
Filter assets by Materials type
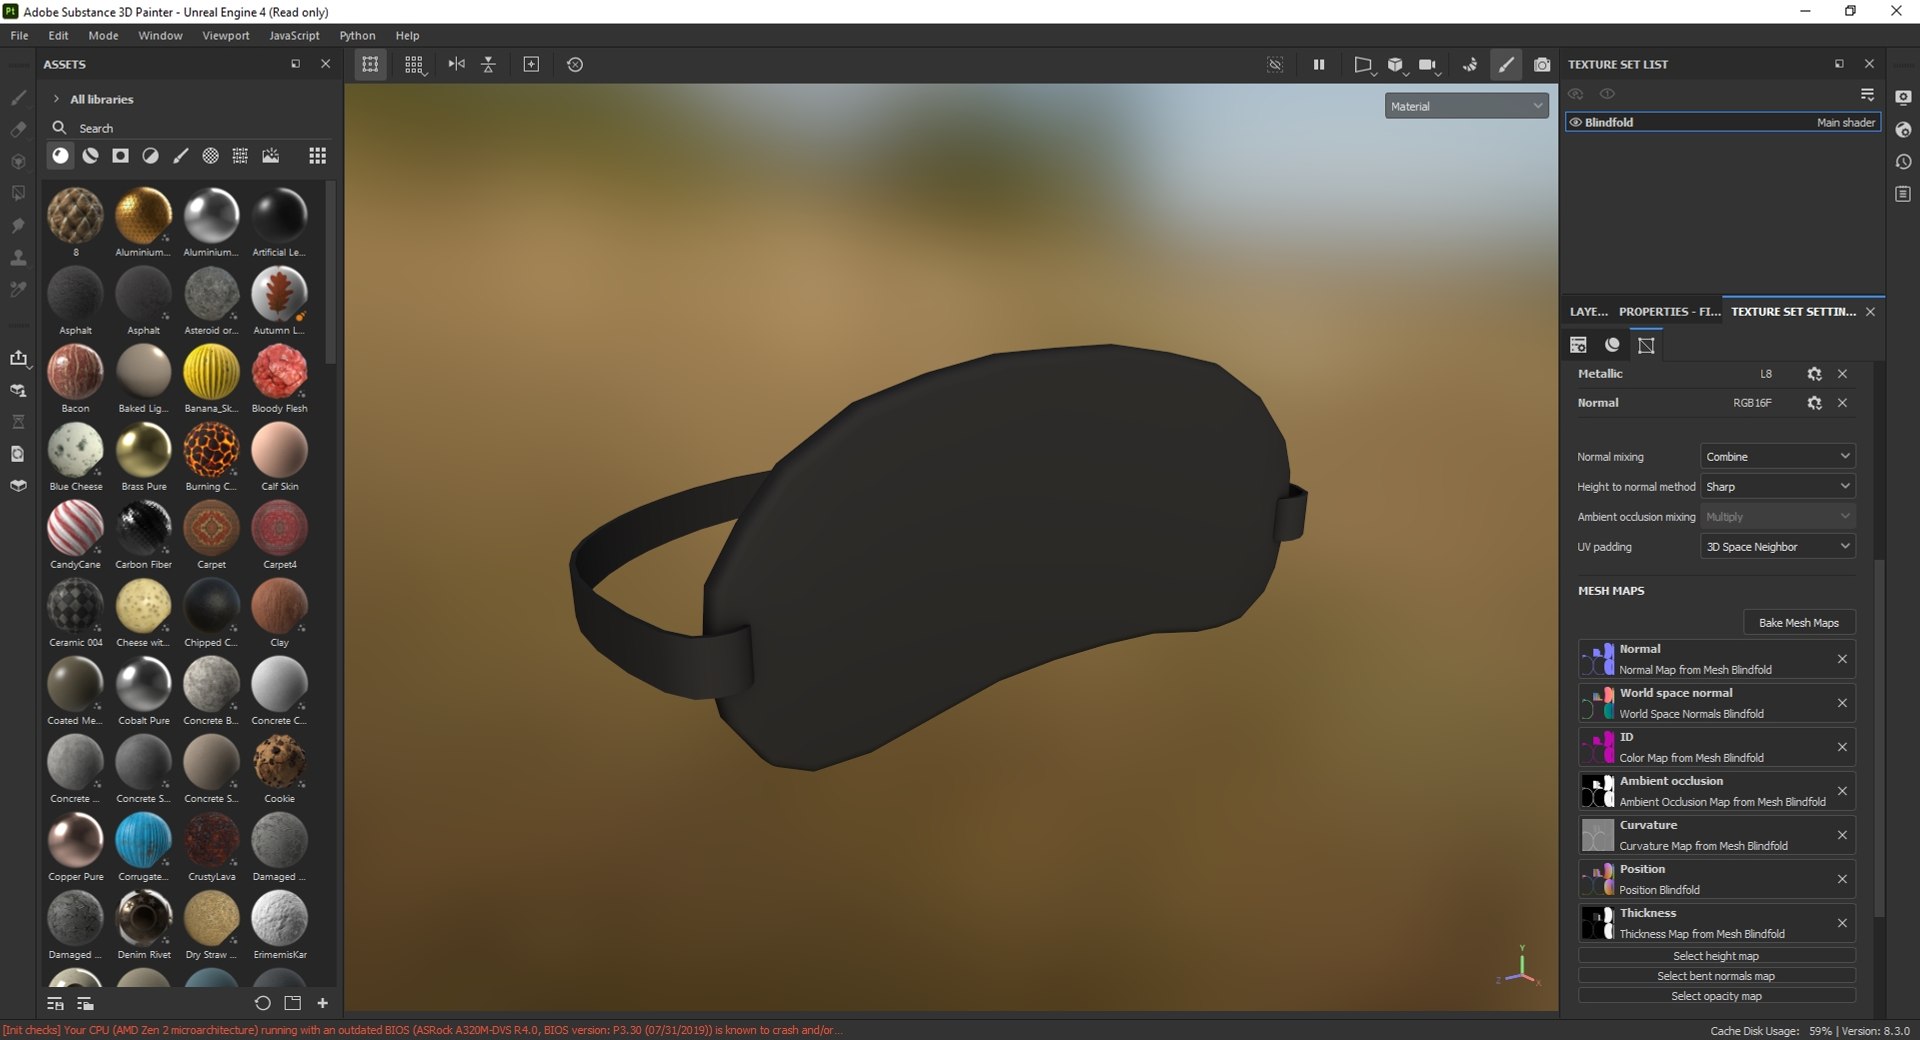pos(61,156)
